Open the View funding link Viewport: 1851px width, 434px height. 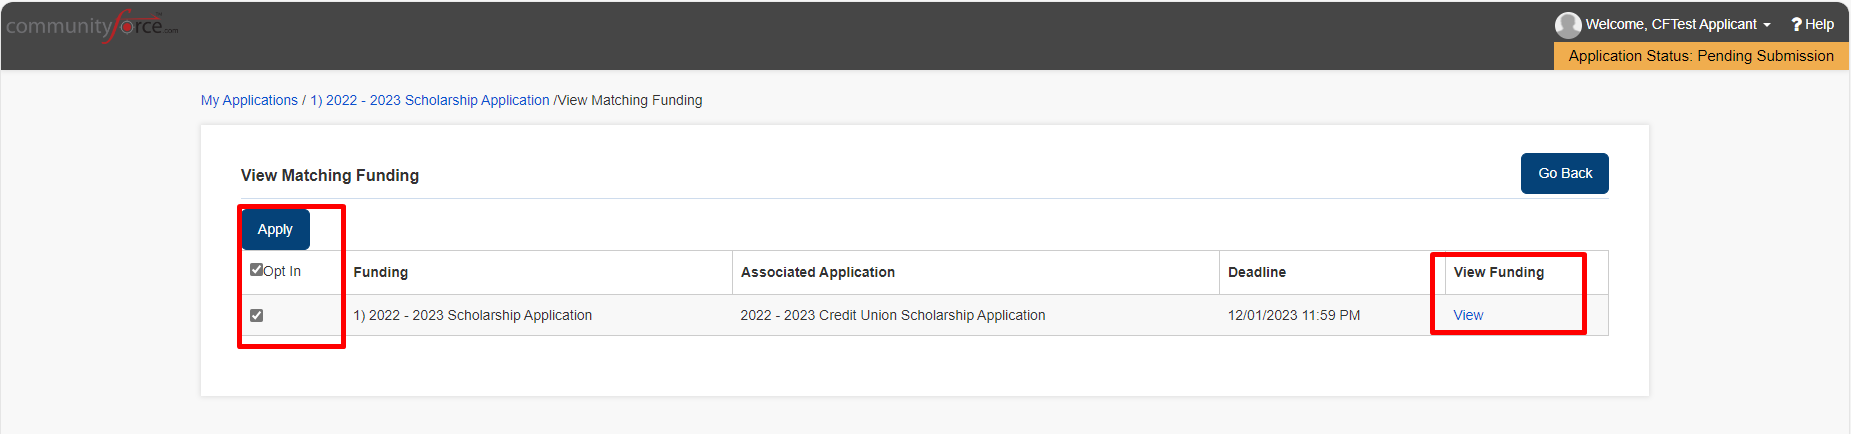pos(1468,315)
